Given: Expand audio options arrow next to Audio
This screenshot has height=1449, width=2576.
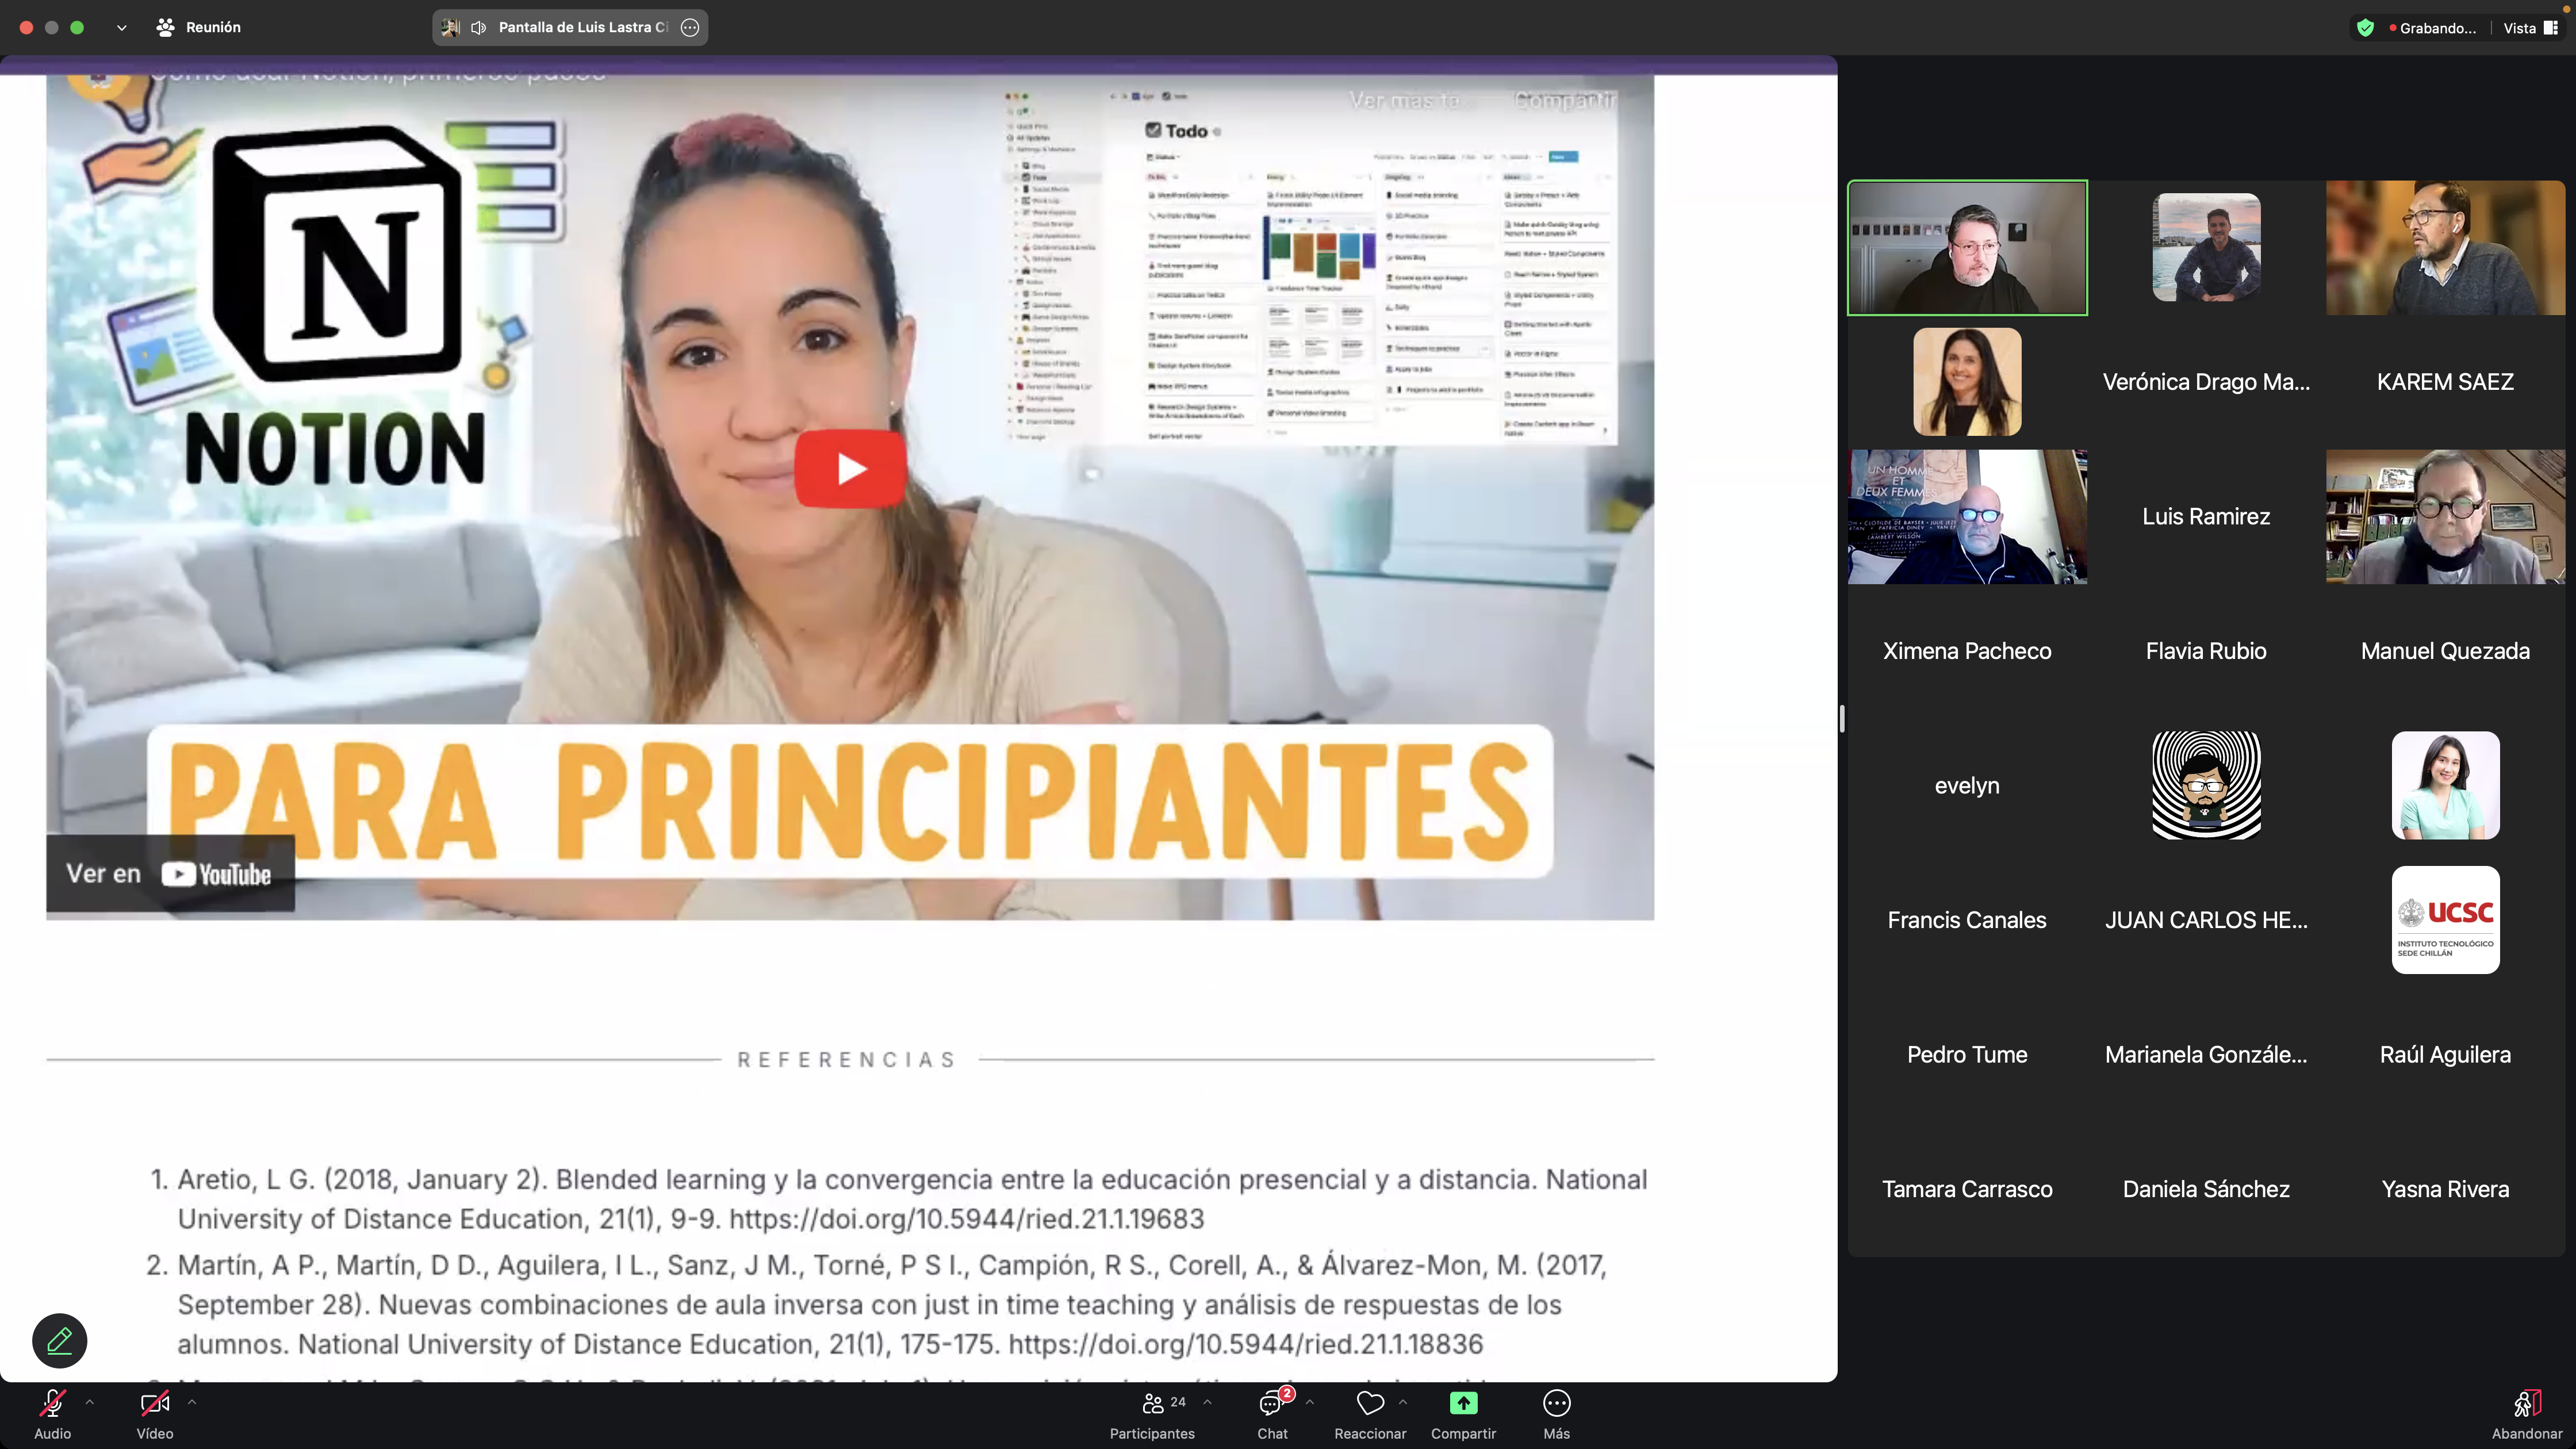Looking at the screenshot, I should pyautogui.click(x=90, y=1402).
